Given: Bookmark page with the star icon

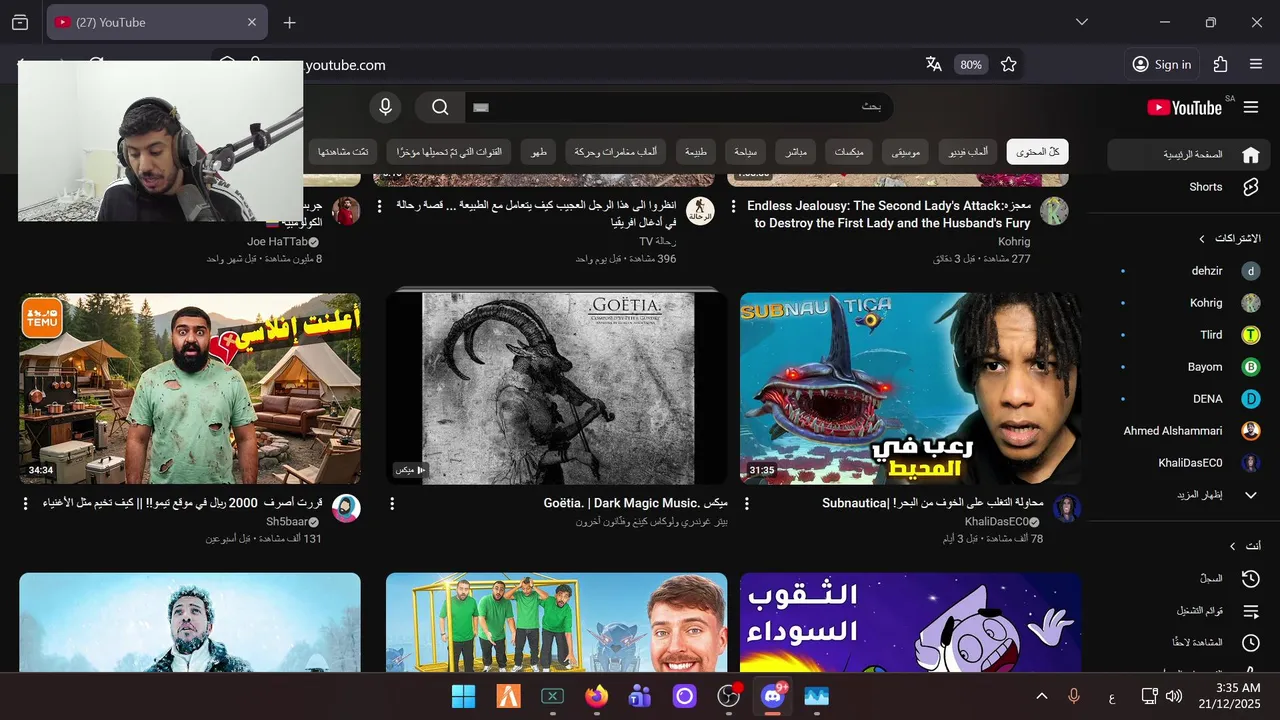Looking at the screenshot, I should pos(1008,64).
